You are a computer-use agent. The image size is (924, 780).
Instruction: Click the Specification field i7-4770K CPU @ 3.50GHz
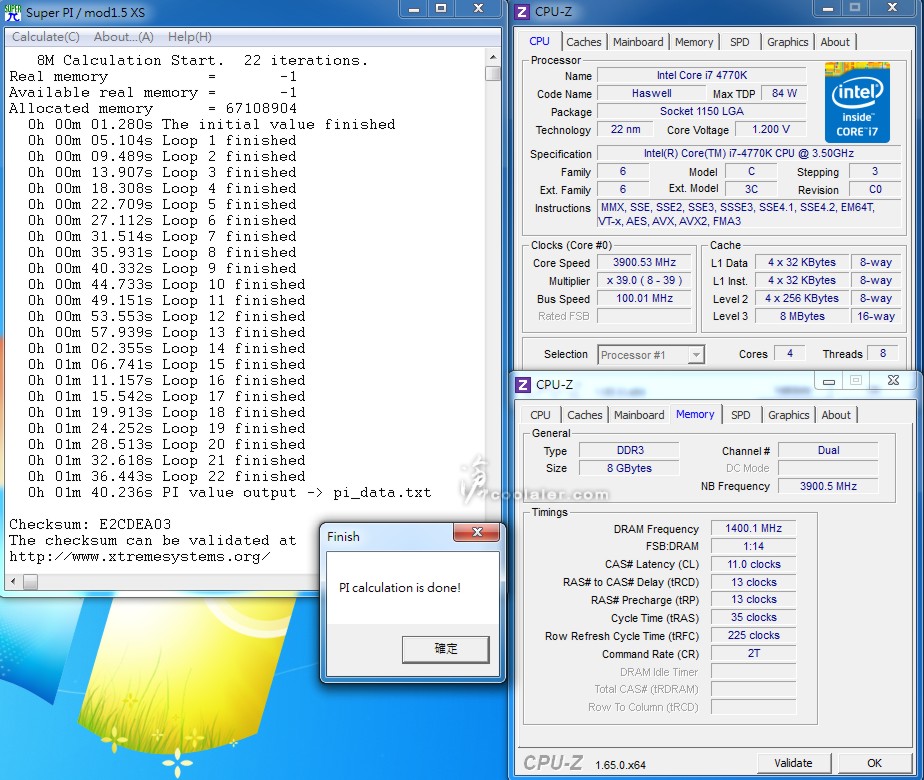click(x=748, y=153)
